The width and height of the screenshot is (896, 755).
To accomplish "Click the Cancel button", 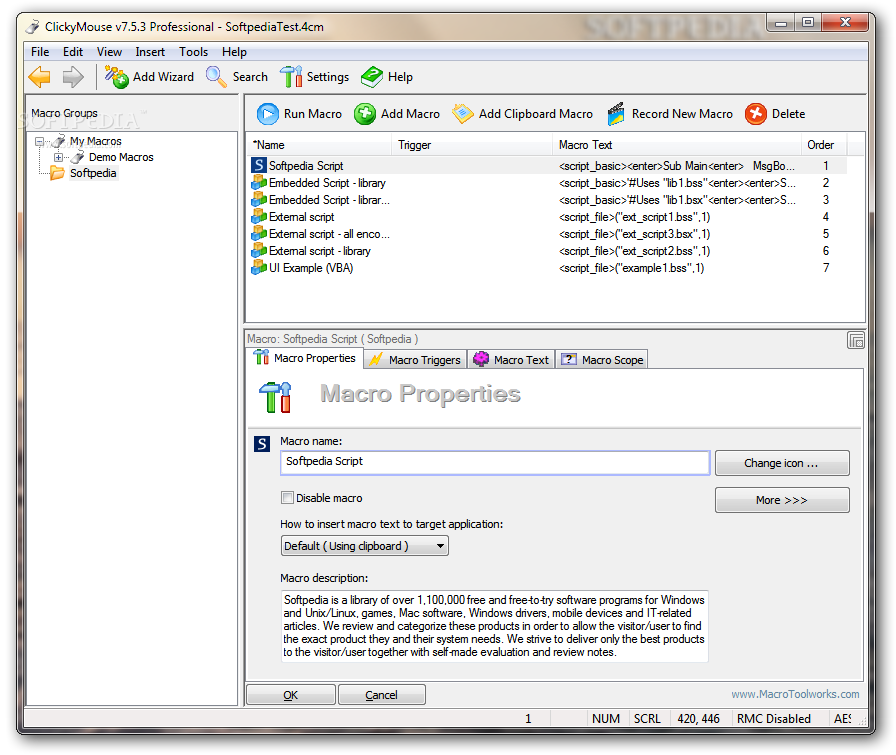I will [x=381, y=695].
